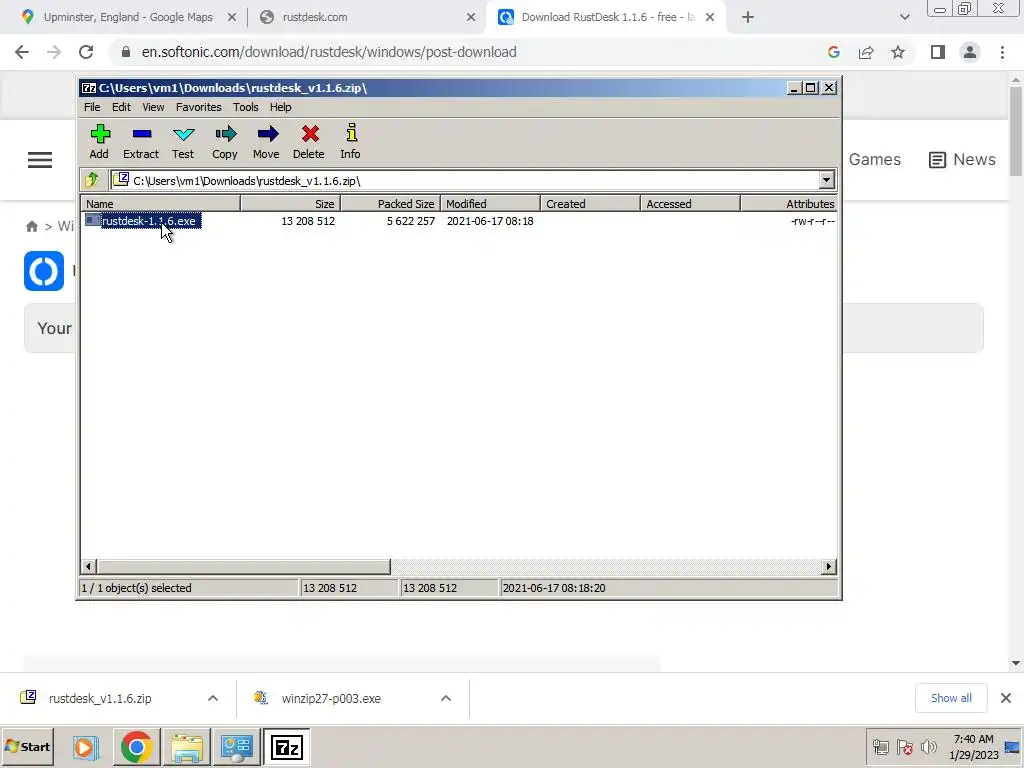The width and height of the screenshot is (1024, 768).
Task: Sort by the Accessed column header
Action: [x=690, y=204]
